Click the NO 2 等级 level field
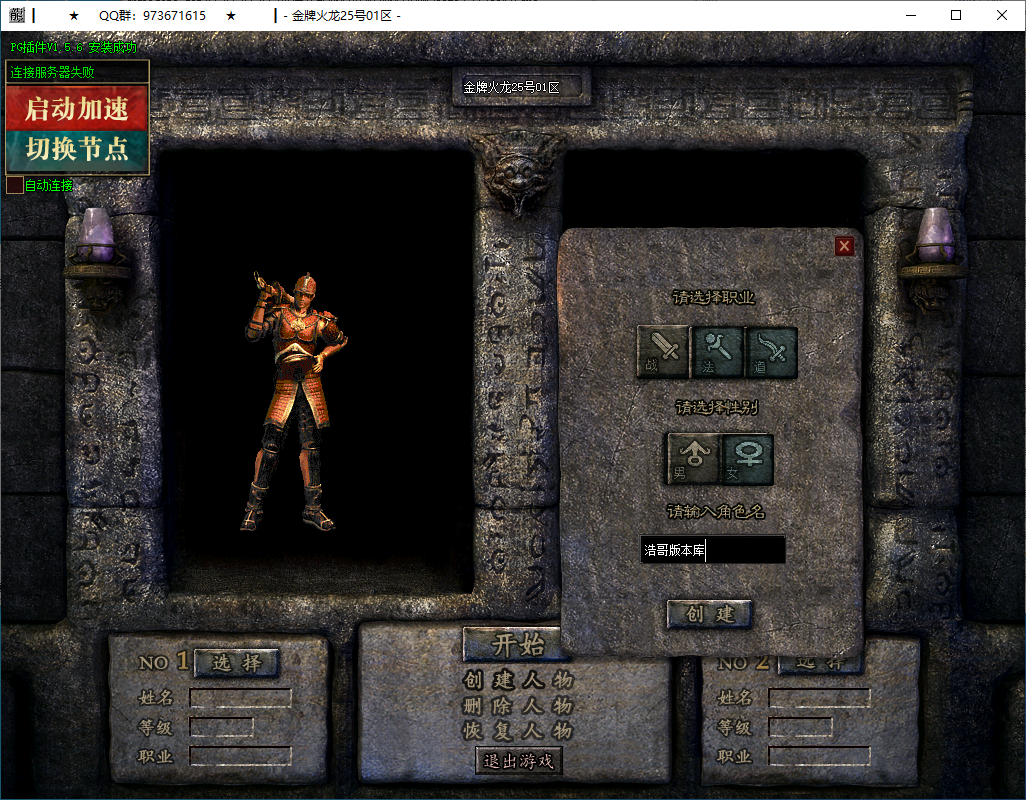Image resolution: width=1026 pixels, height=800 pixels. point(800,727)
